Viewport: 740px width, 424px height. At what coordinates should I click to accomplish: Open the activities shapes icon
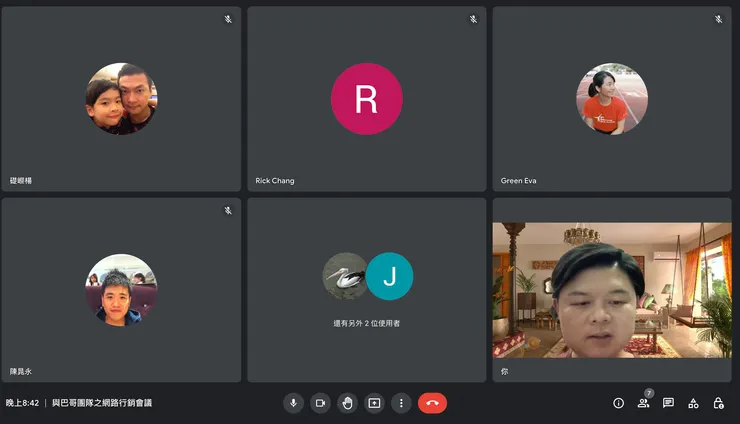pos(693,403)
